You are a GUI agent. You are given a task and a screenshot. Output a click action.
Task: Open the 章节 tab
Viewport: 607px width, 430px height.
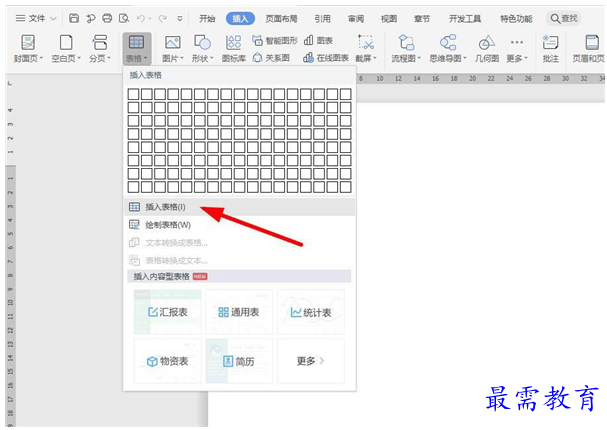422,19
